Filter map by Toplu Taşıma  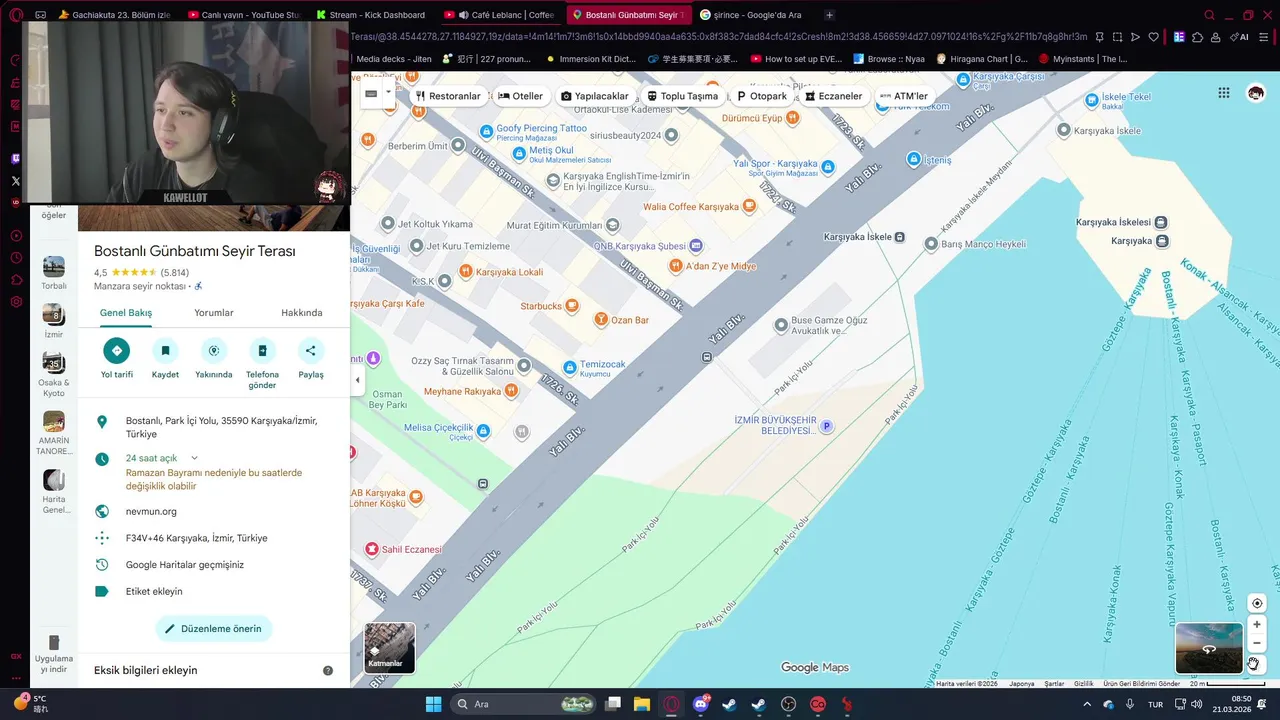point(682,96)
